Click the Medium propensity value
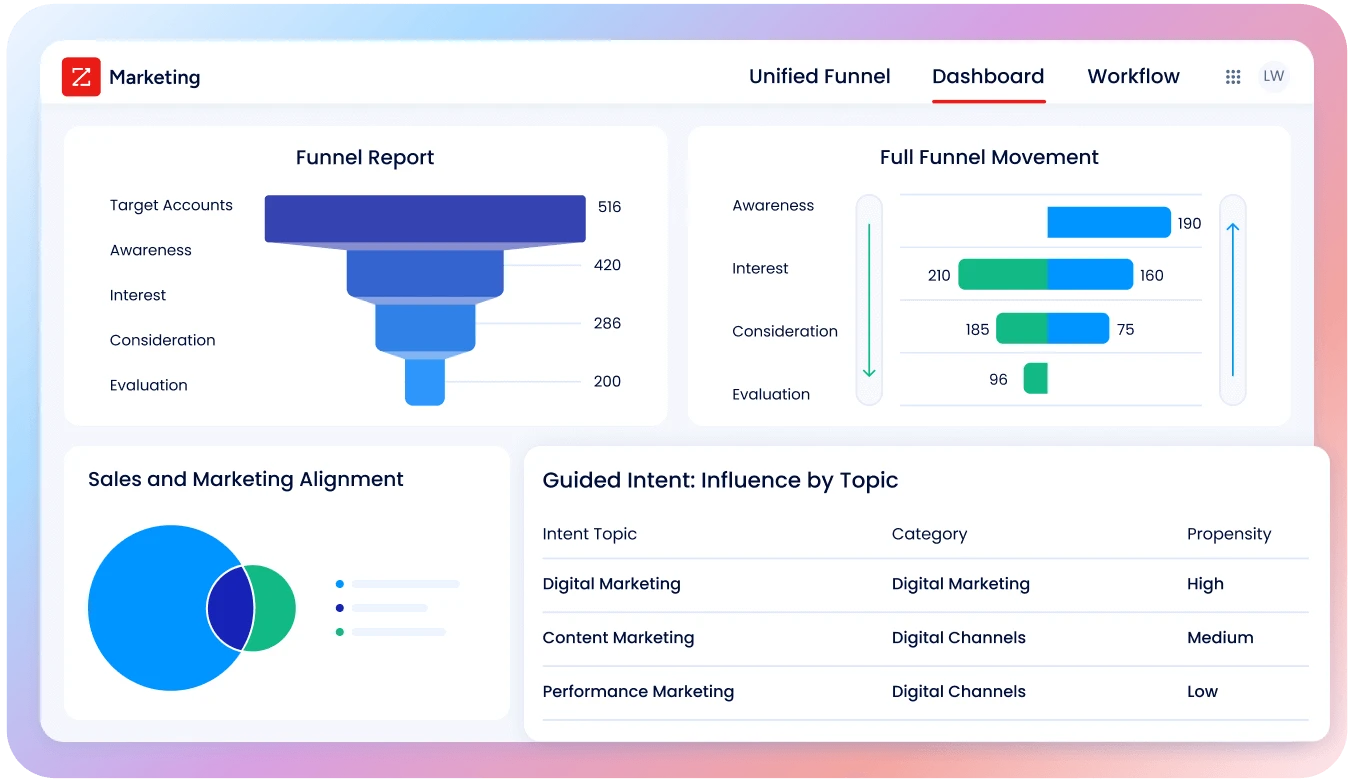The width and height of the screenshot is (1354, 782). point(1220,638)
